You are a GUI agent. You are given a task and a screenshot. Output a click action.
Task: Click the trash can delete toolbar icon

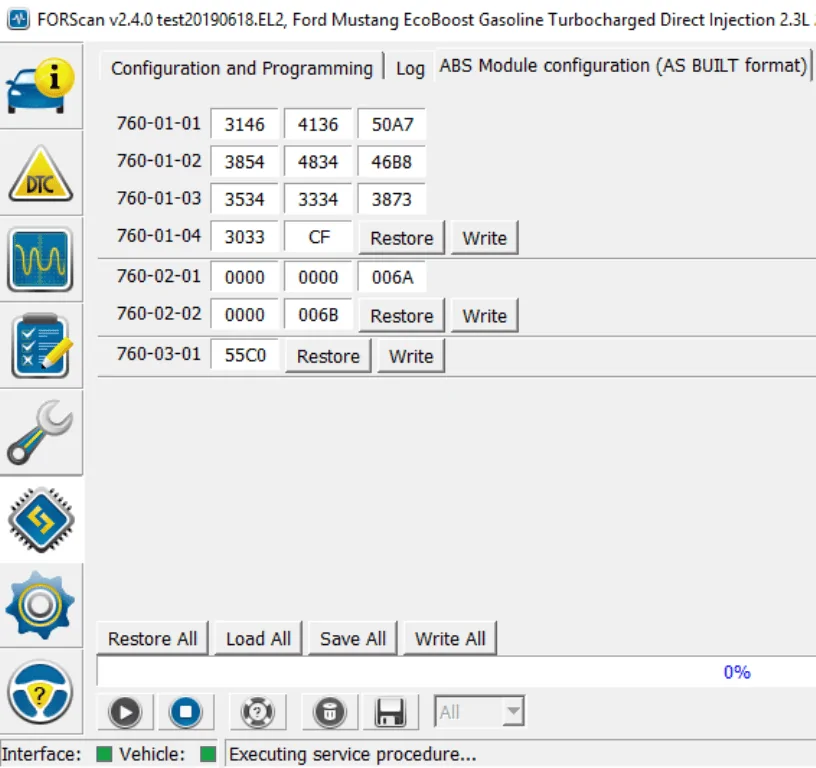pyautogui.click(x=329, y=712)
